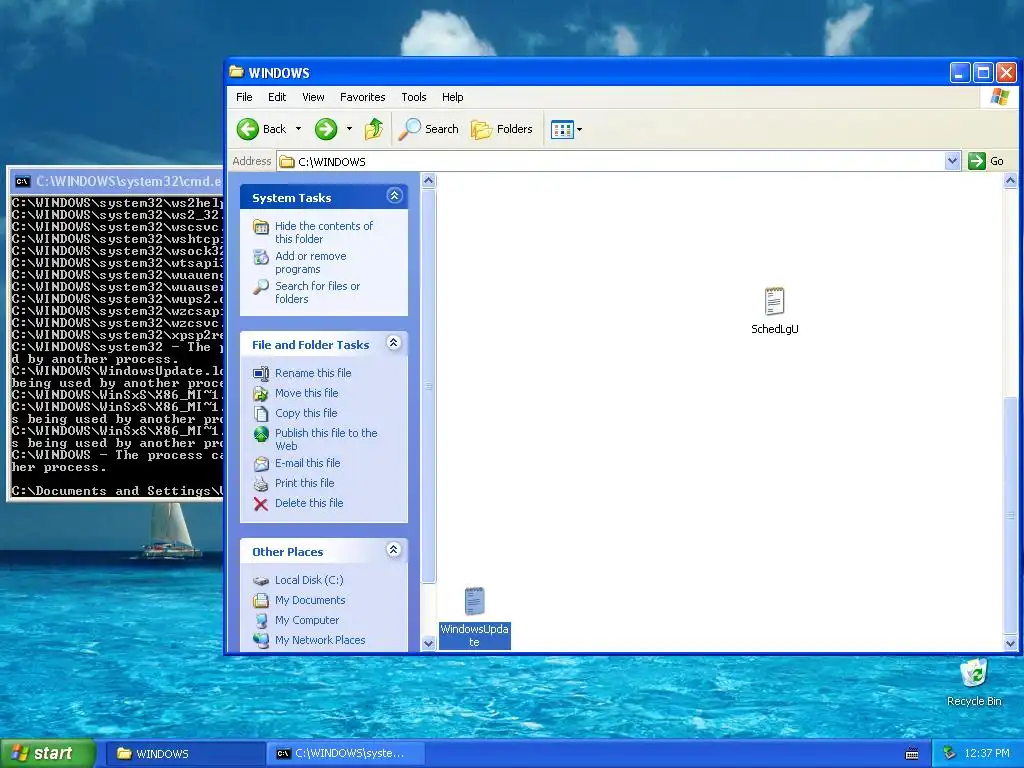Viewport: 1024px width, 768px height.
Task: Click the Local Disk (C:) link
Action: pyautogui.click(x=309, y=580)
